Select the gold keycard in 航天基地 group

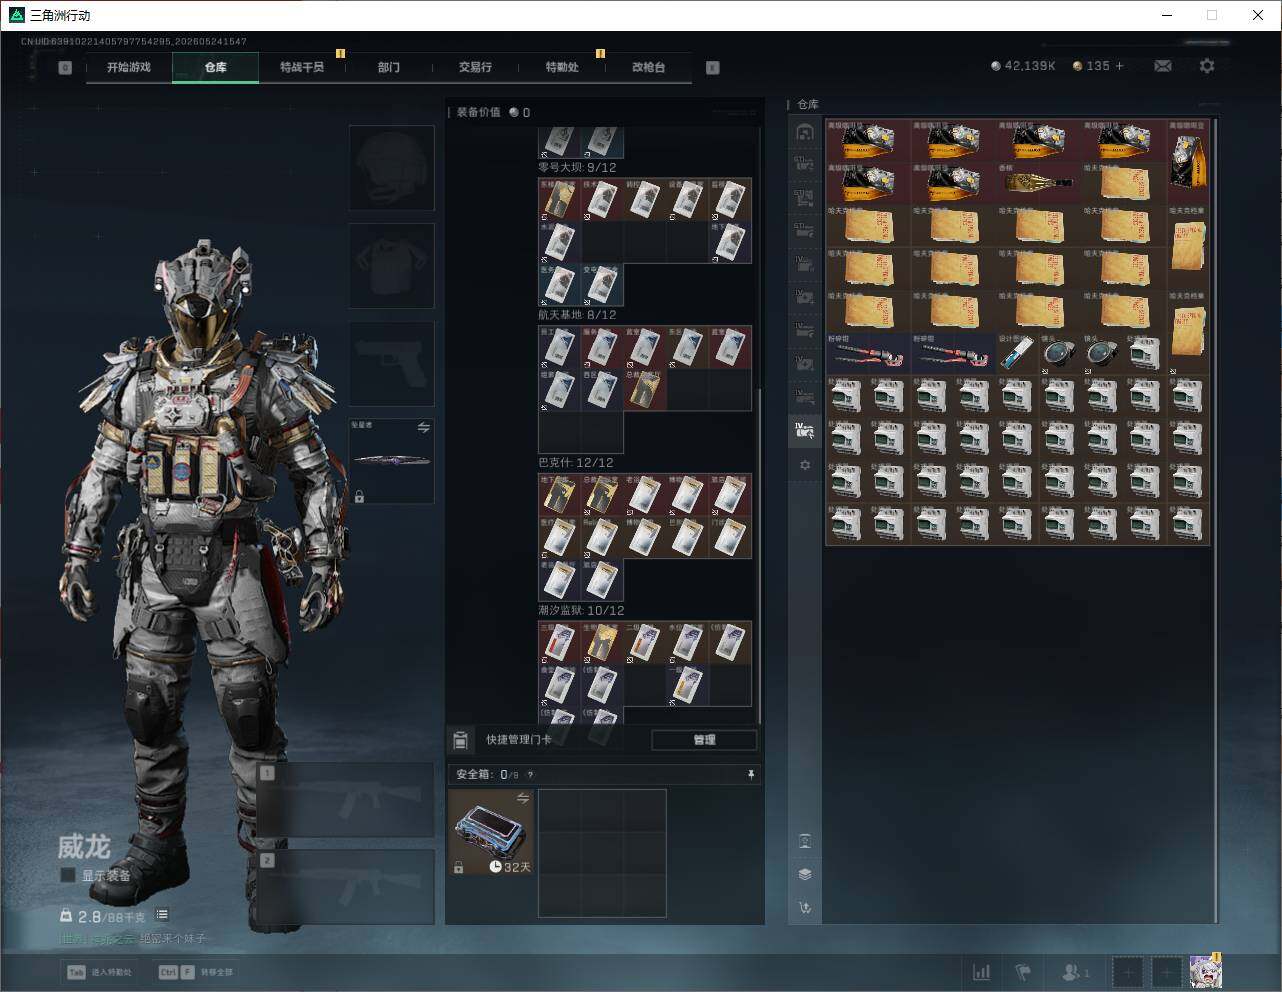click(645, 391)
